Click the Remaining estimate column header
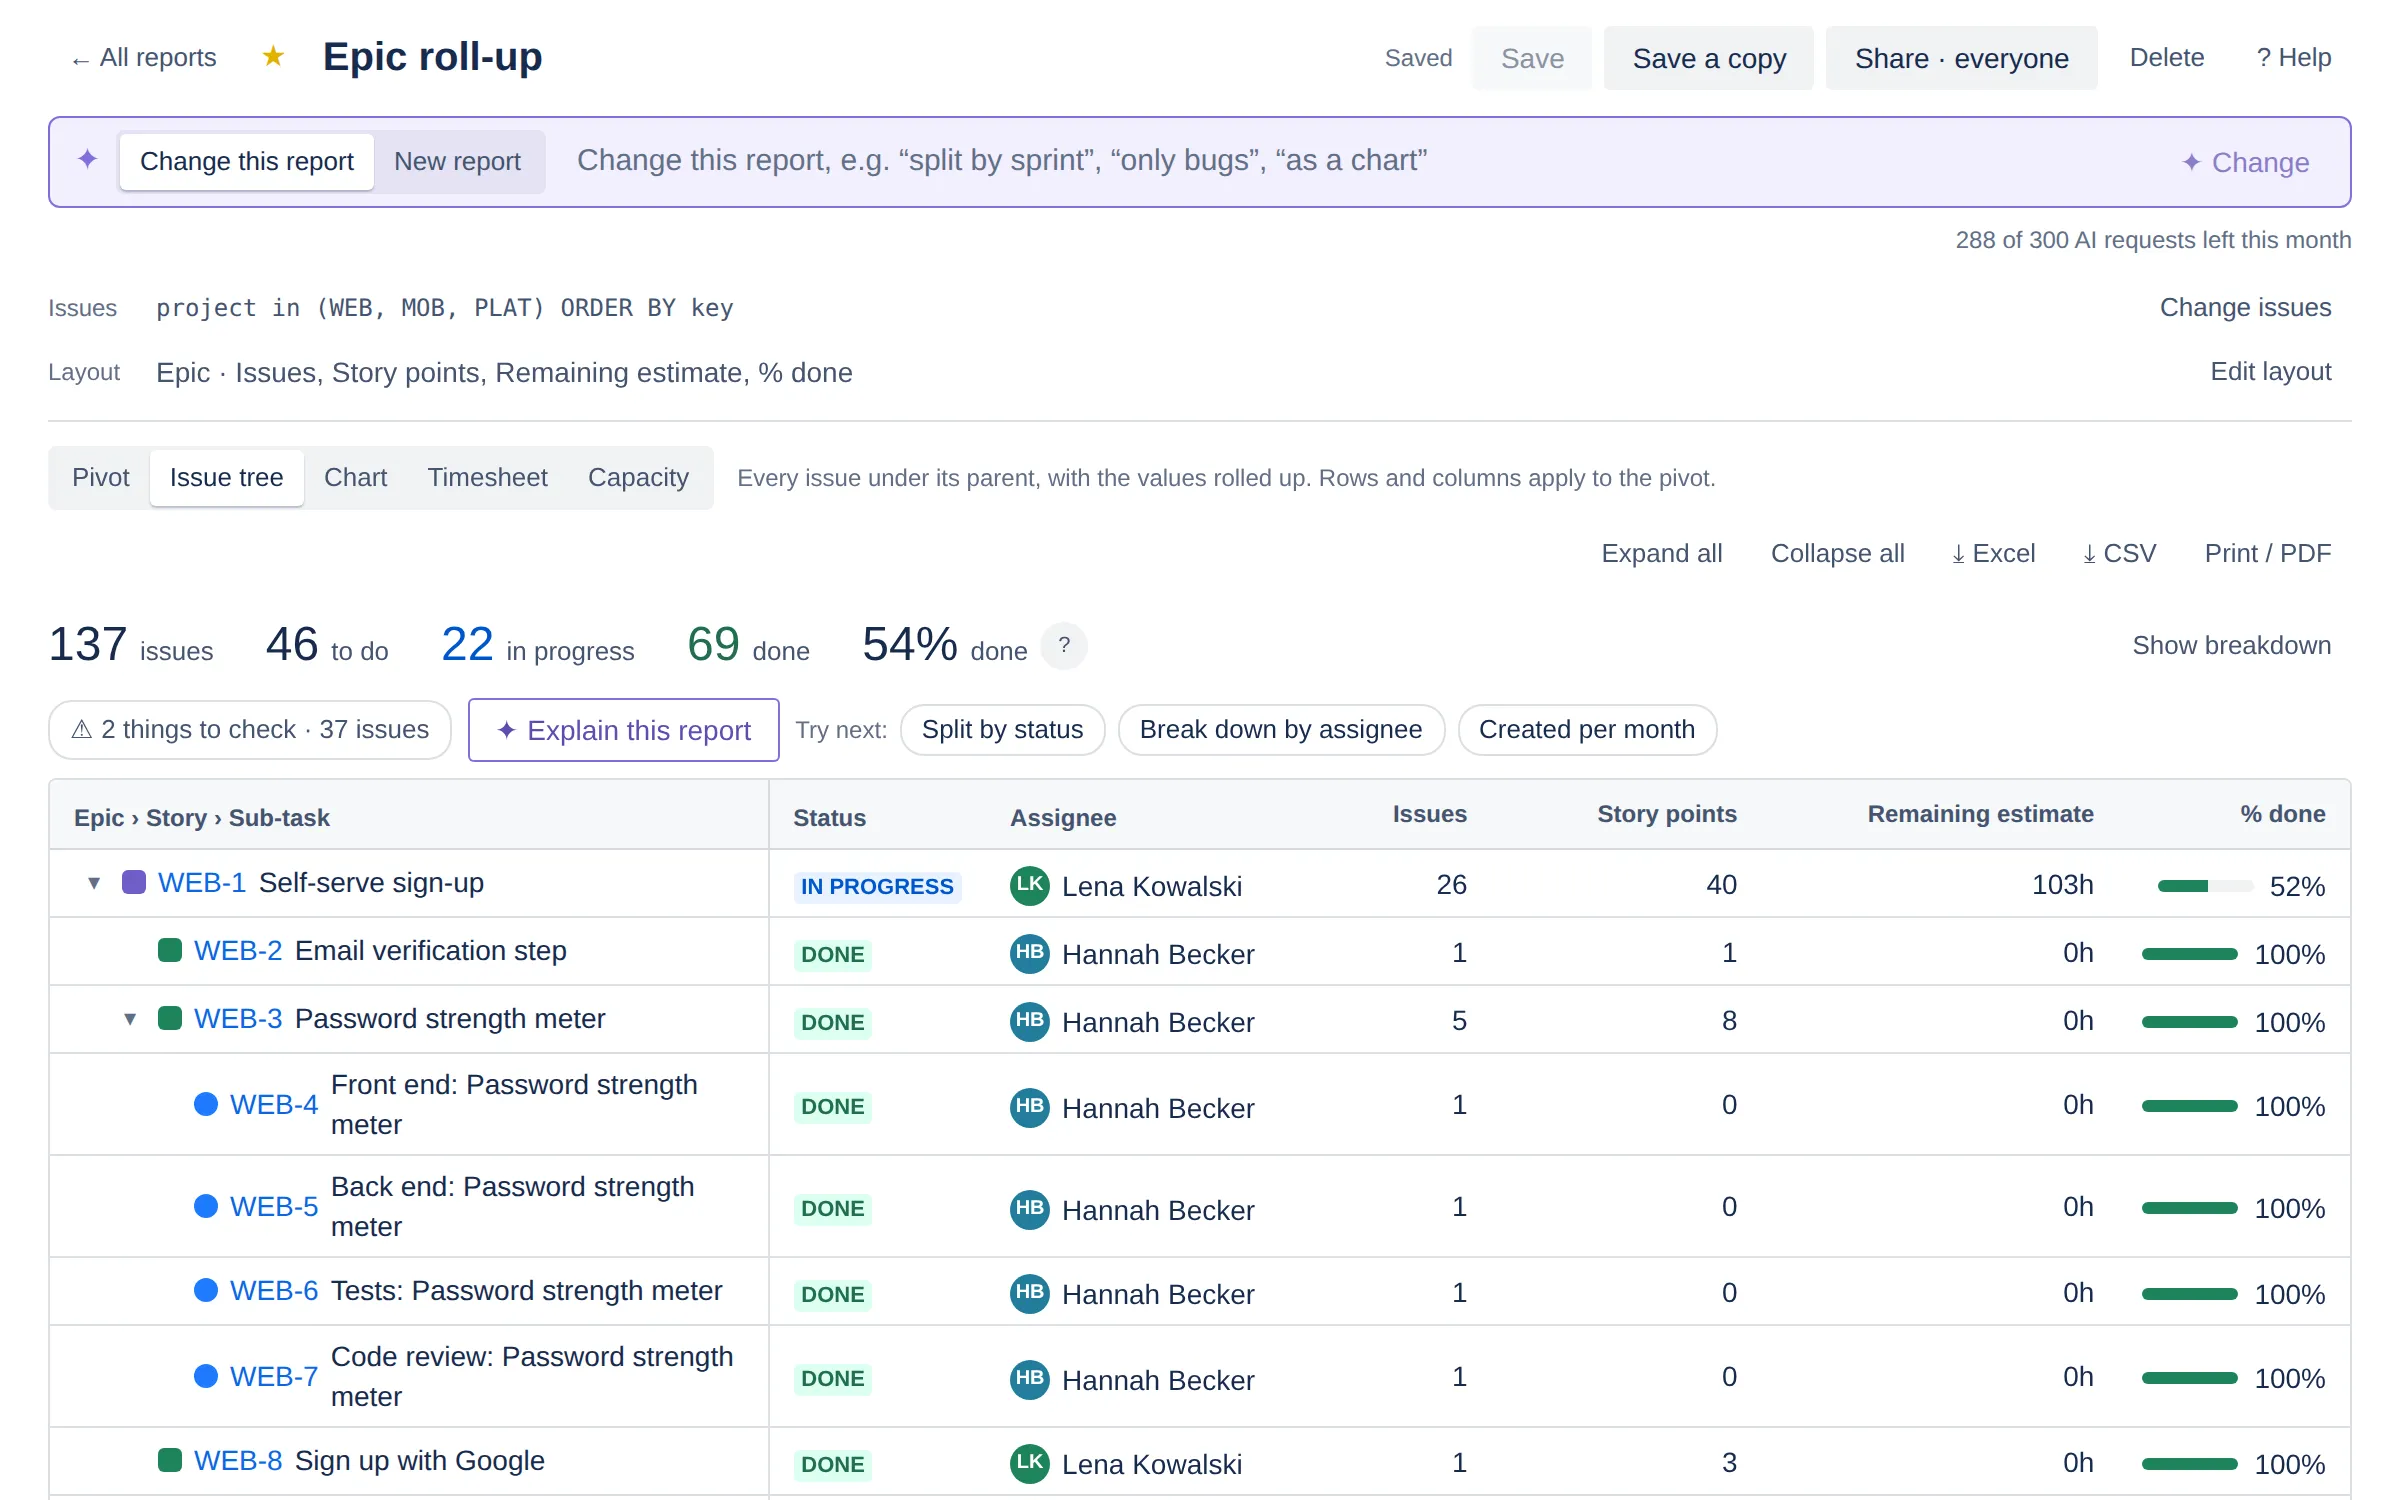Viewport: 2400px width, 1500px height. [x=1980, y=814]
